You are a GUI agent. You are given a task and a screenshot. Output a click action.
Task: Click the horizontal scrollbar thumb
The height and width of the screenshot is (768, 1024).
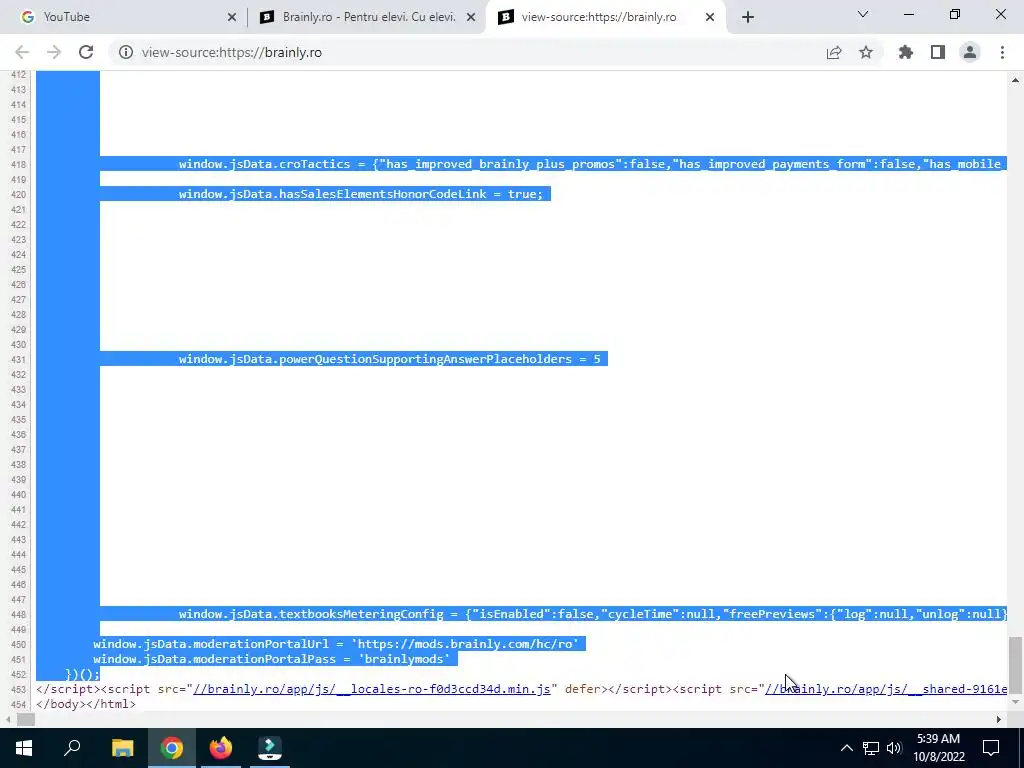tap(25, 720)
